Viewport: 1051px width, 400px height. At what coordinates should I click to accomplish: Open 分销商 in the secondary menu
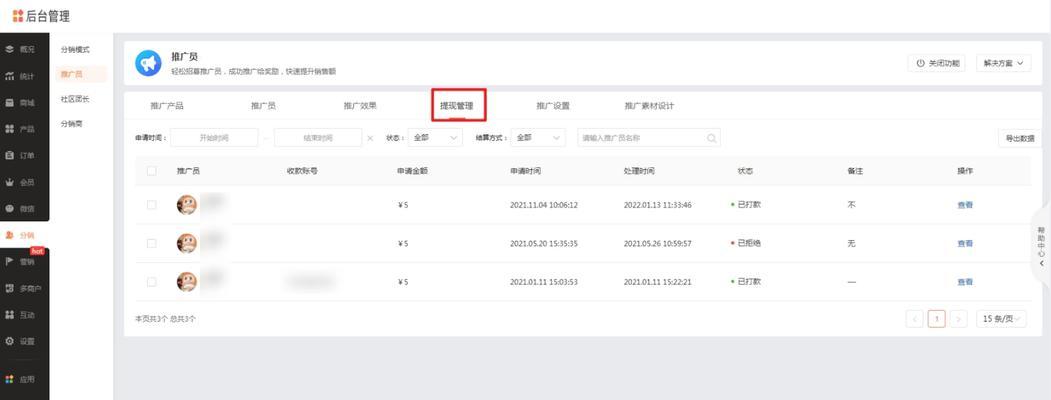click(71, 124)
